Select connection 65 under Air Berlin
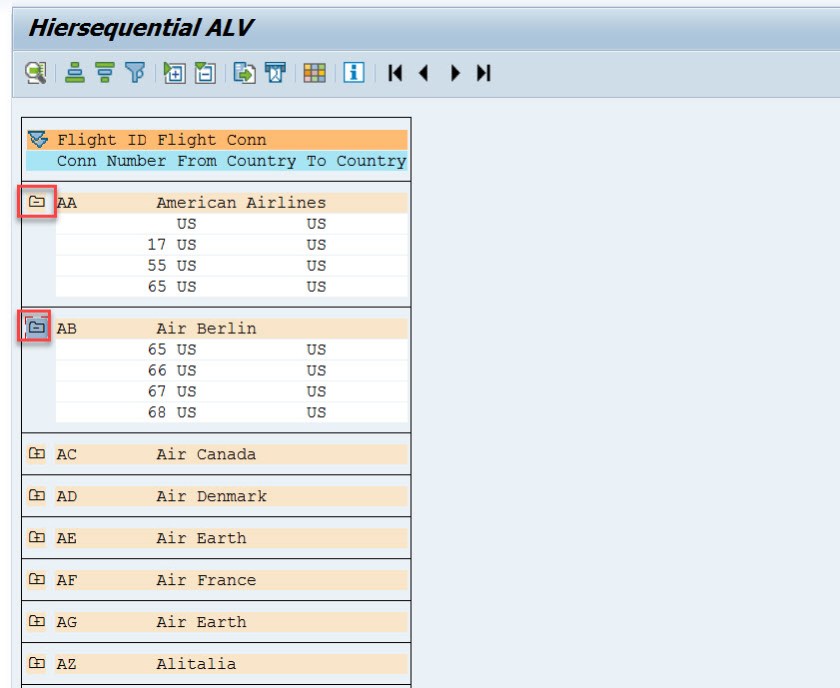Viewport: 840px width, 688px height. click(x=156, y=349)
